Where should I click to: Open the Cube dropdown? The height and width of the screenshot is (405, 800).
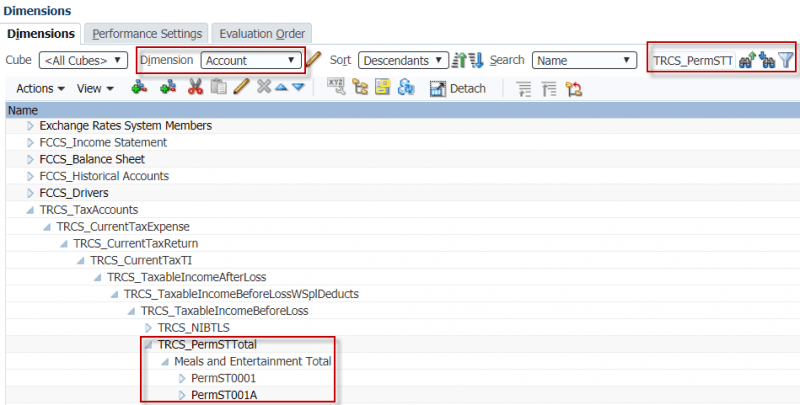click(x=84, y=60)
